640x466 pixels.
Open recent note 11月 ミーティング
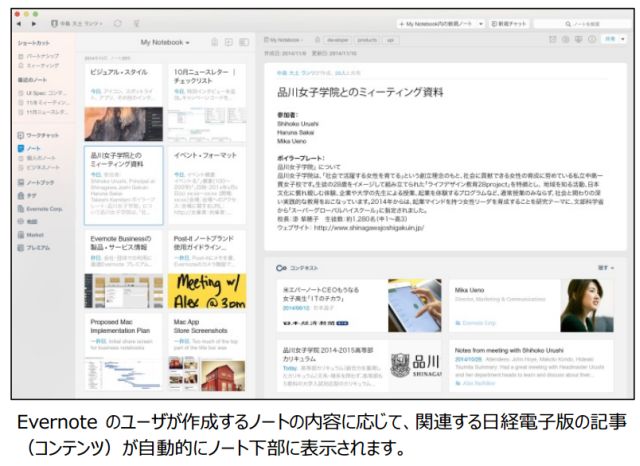(x=44, y=102)
